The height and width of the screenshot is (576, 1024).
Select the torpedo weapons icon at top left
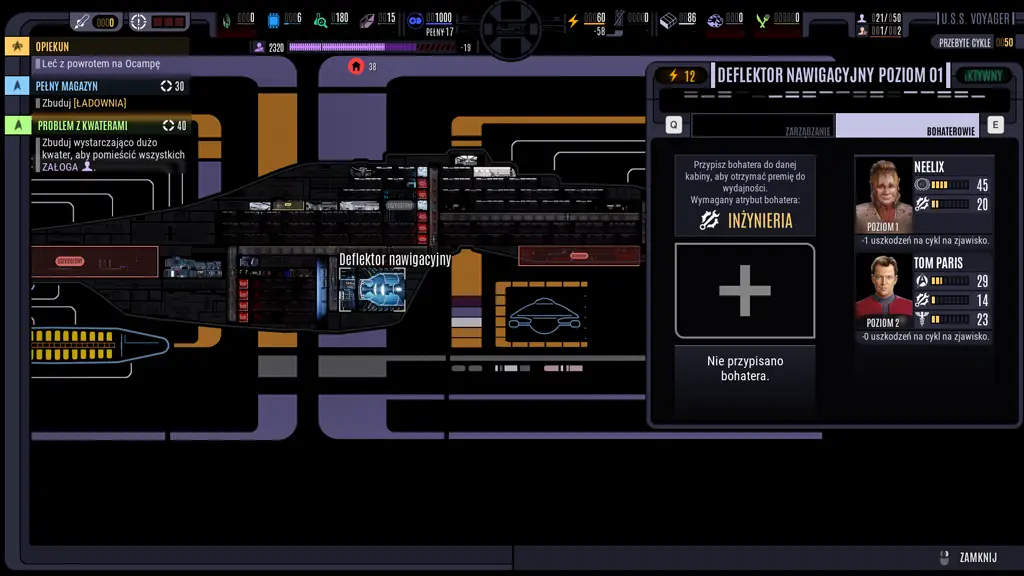[81, 21]
